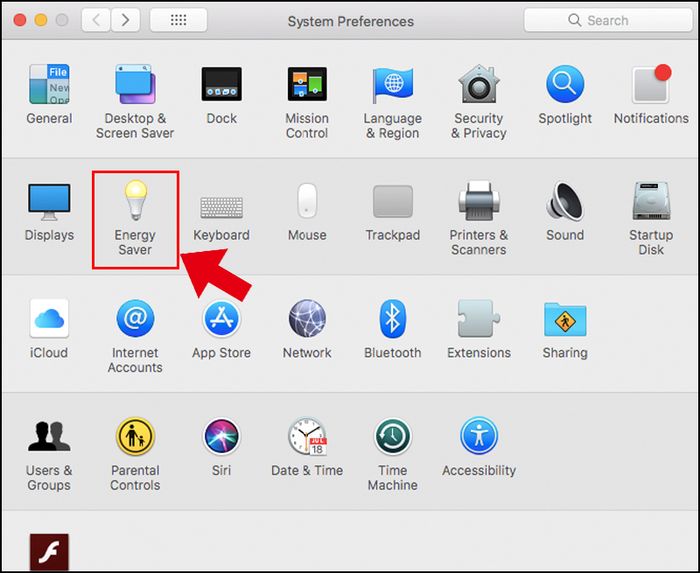Minimize the System Preferences window

[x=41, y=20]
